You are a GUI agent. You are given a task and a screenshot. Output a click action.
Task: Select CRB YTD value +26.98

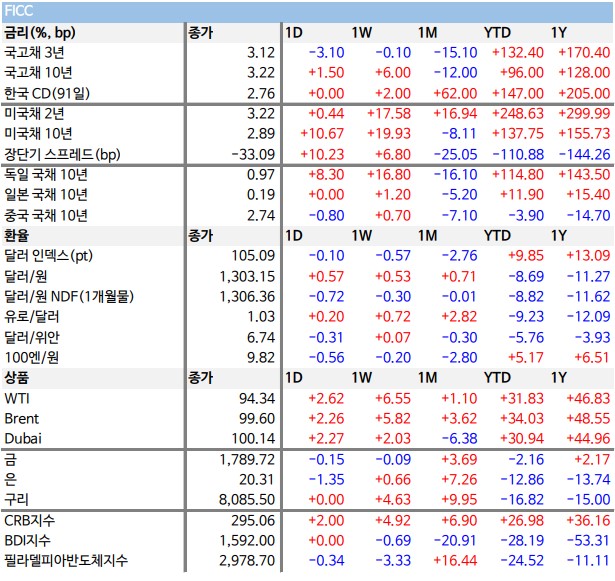point(522,521)
